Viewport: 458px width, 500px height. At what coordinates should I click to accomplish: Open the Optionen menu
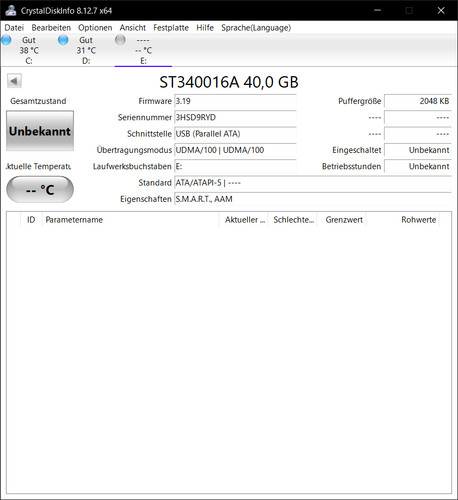pyautogui.click(x=95, y=28)
